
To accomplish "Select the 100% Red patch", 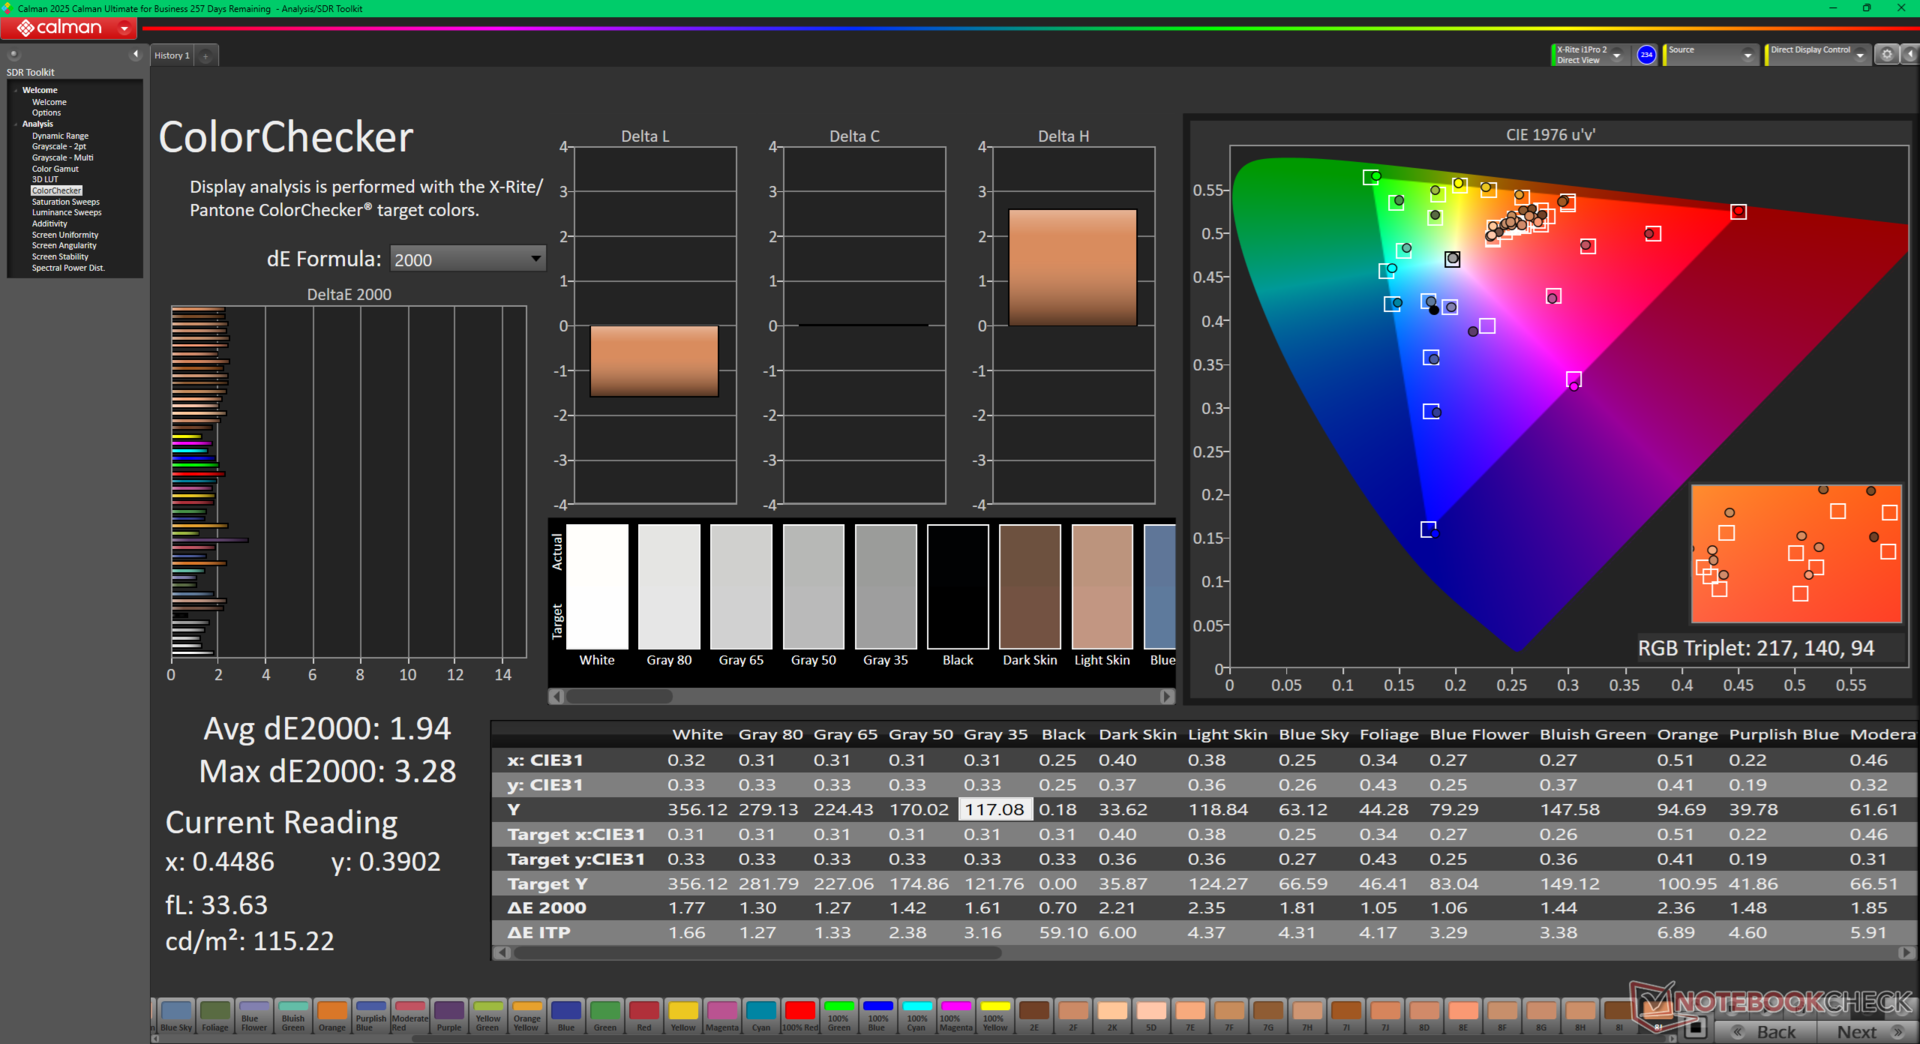I will point(800,1016).
